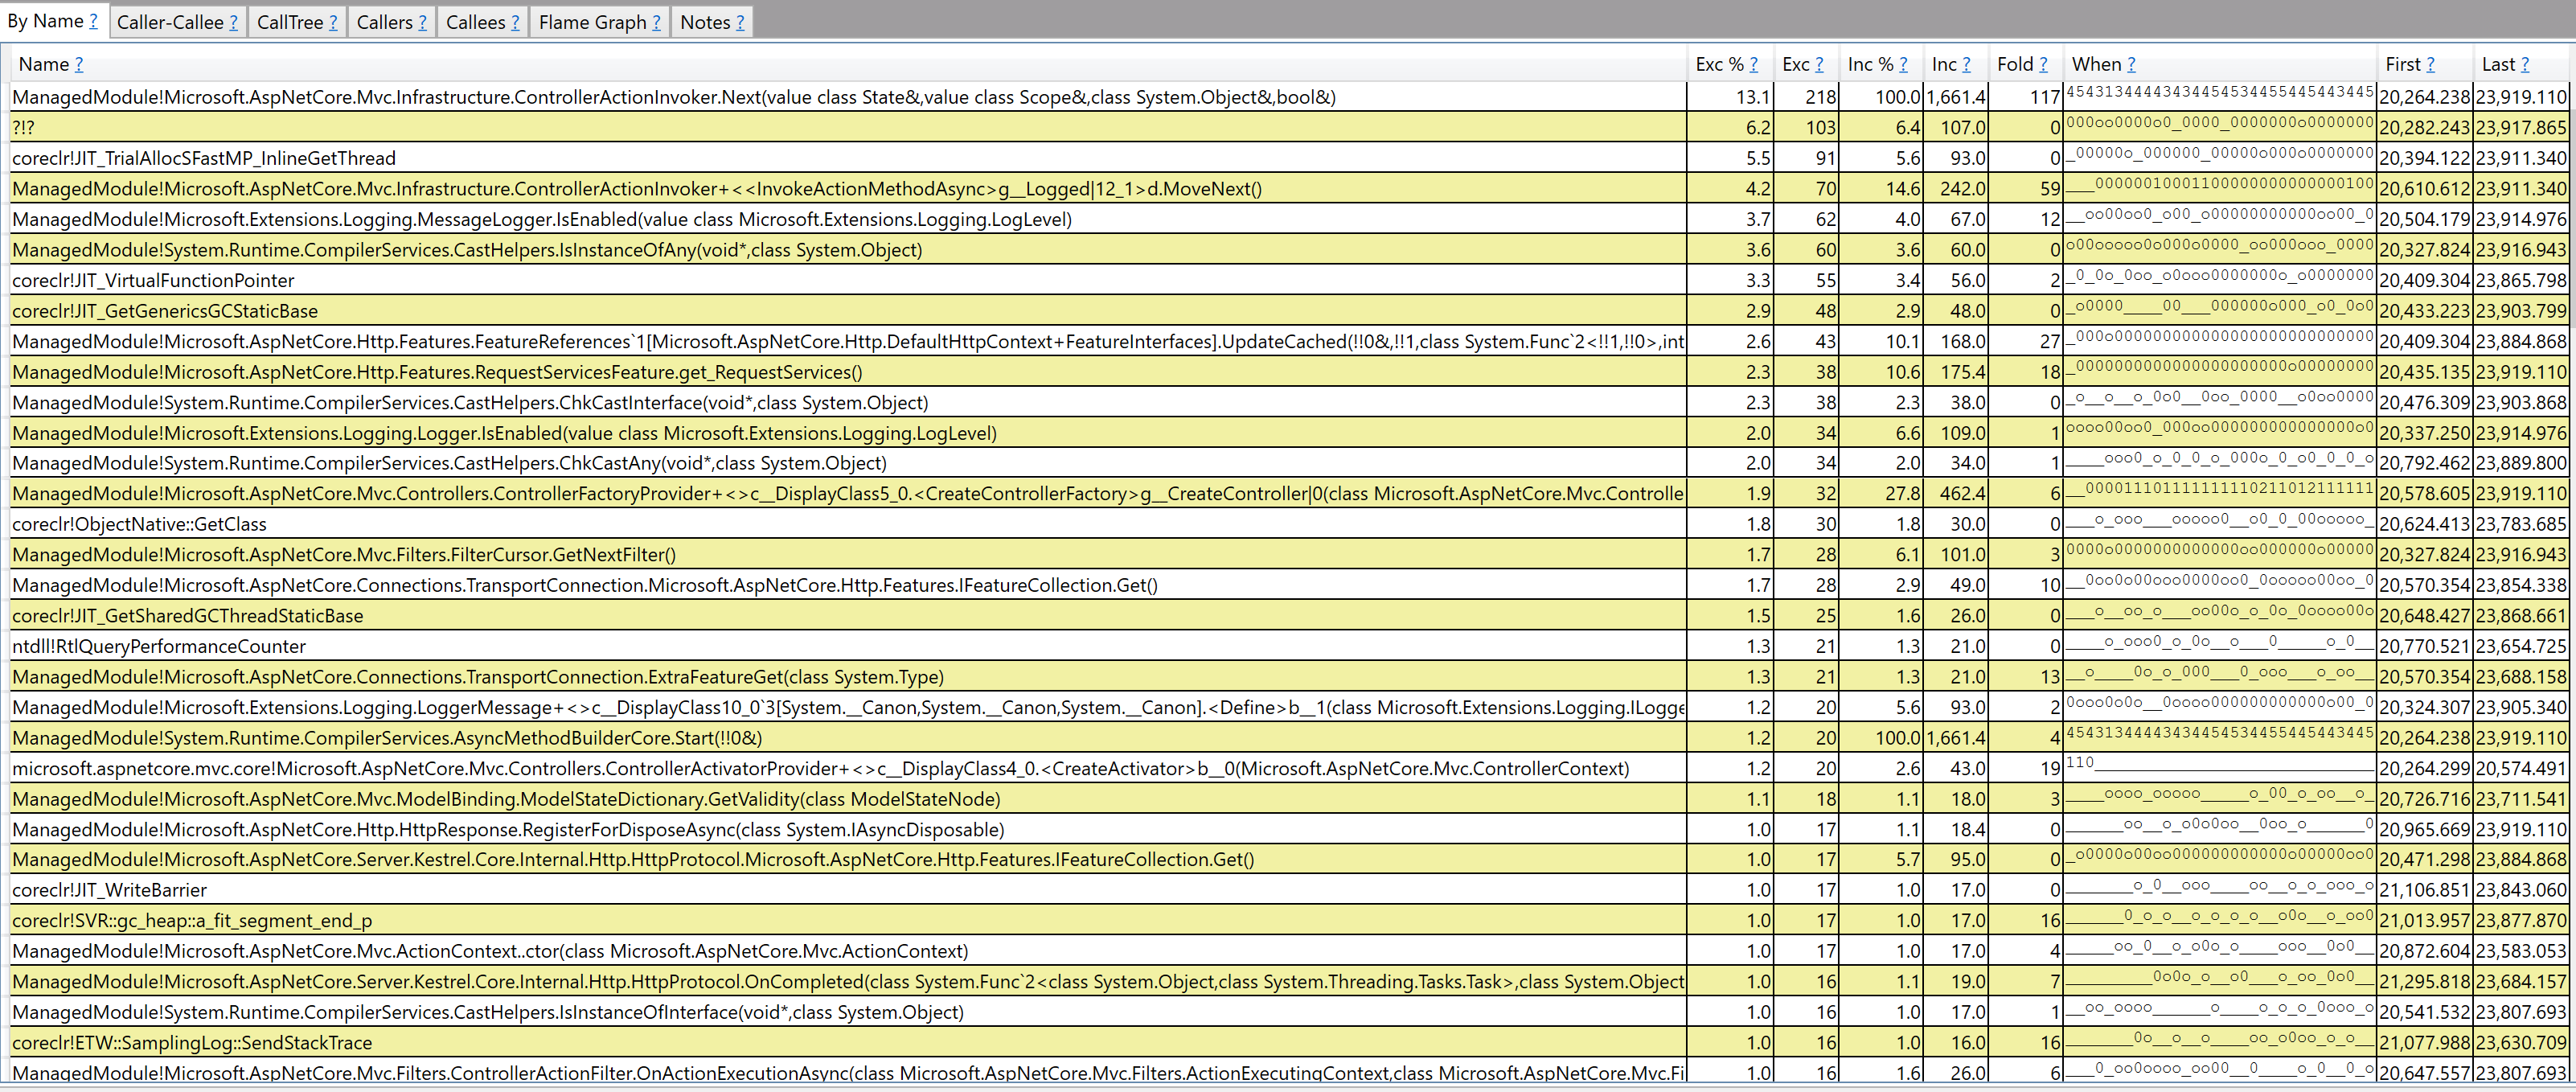Select the coreclr!ObjectNative::GetClass row
Viewport: 2576px width, 1092px height.
click(x=139, y=524)
